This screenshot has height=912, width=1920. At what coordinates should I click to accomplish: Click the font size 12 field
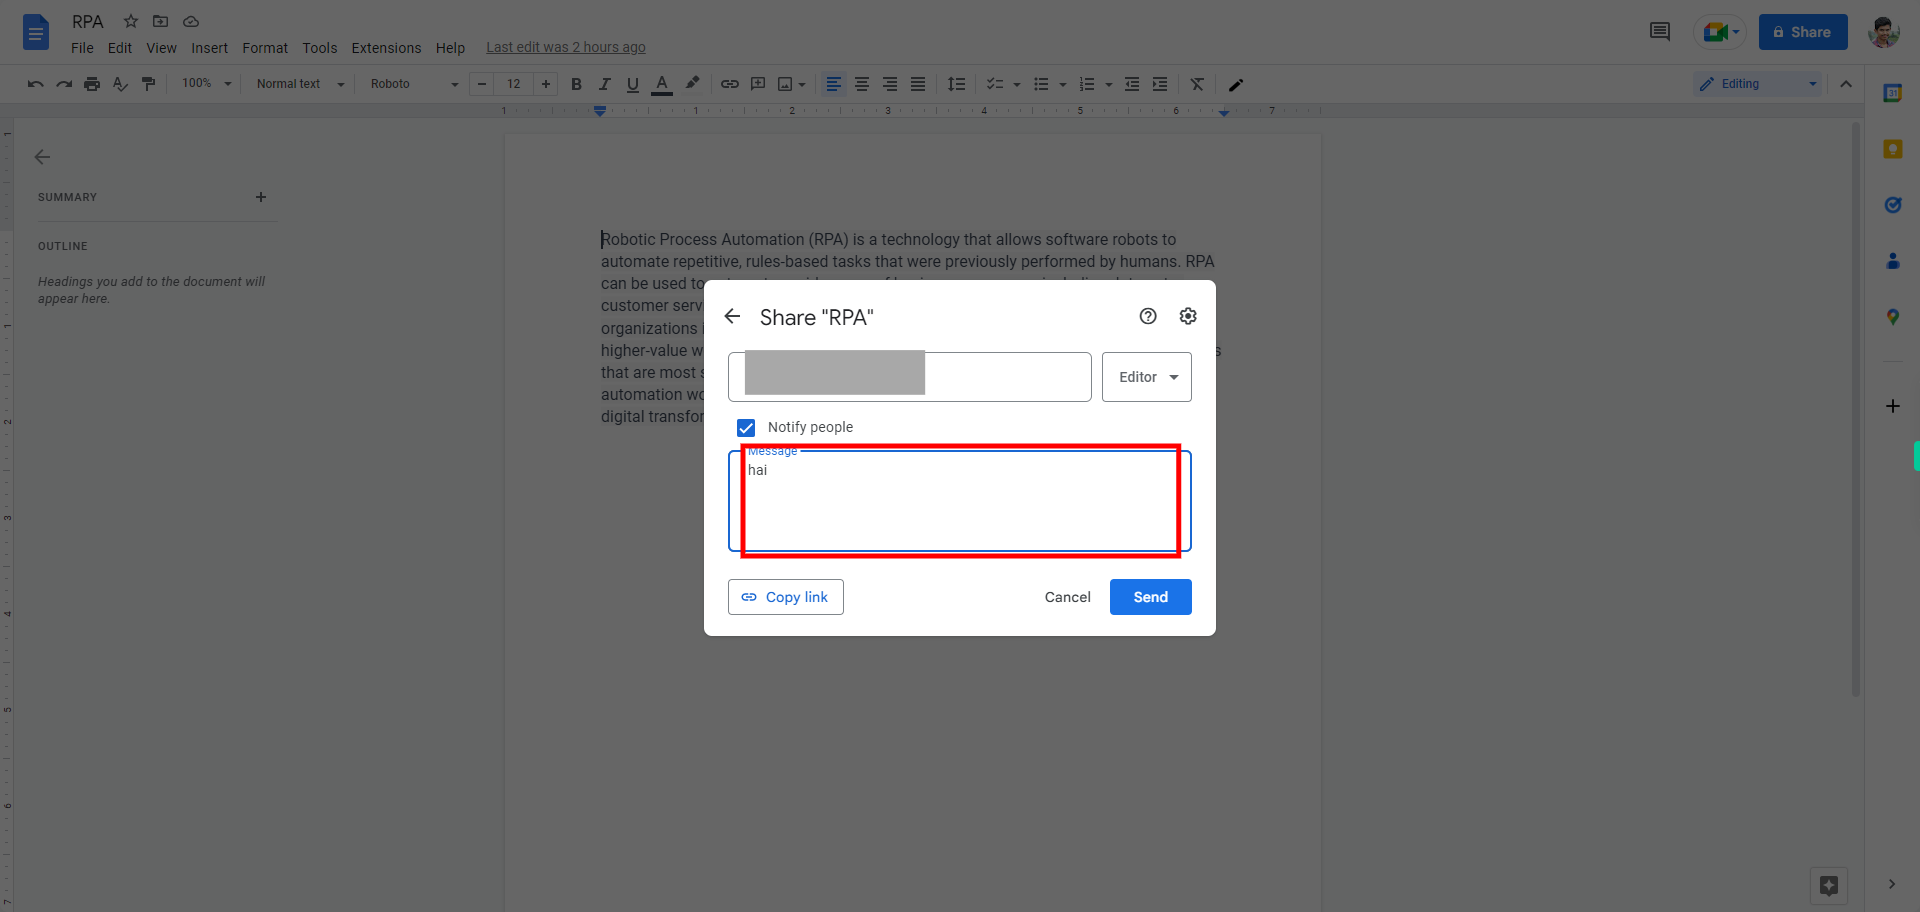(x=514, y=84)
